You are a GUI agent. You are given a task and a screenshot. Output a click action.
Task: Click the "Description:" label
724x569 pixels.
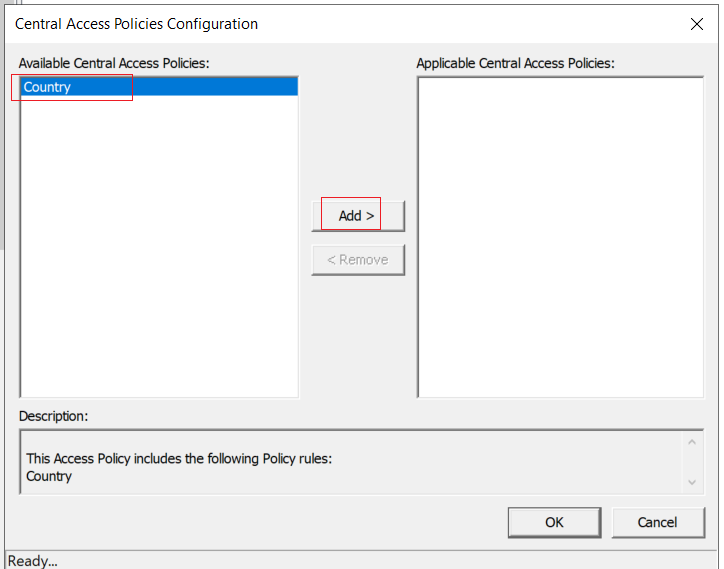point(54,416)
